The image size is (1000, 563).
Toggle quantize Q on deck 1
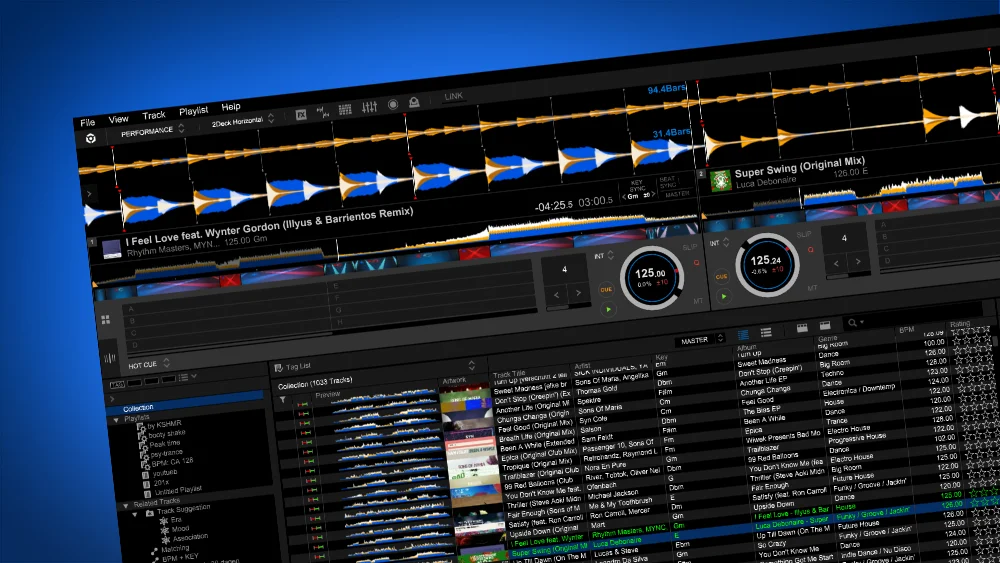point(697,262)
